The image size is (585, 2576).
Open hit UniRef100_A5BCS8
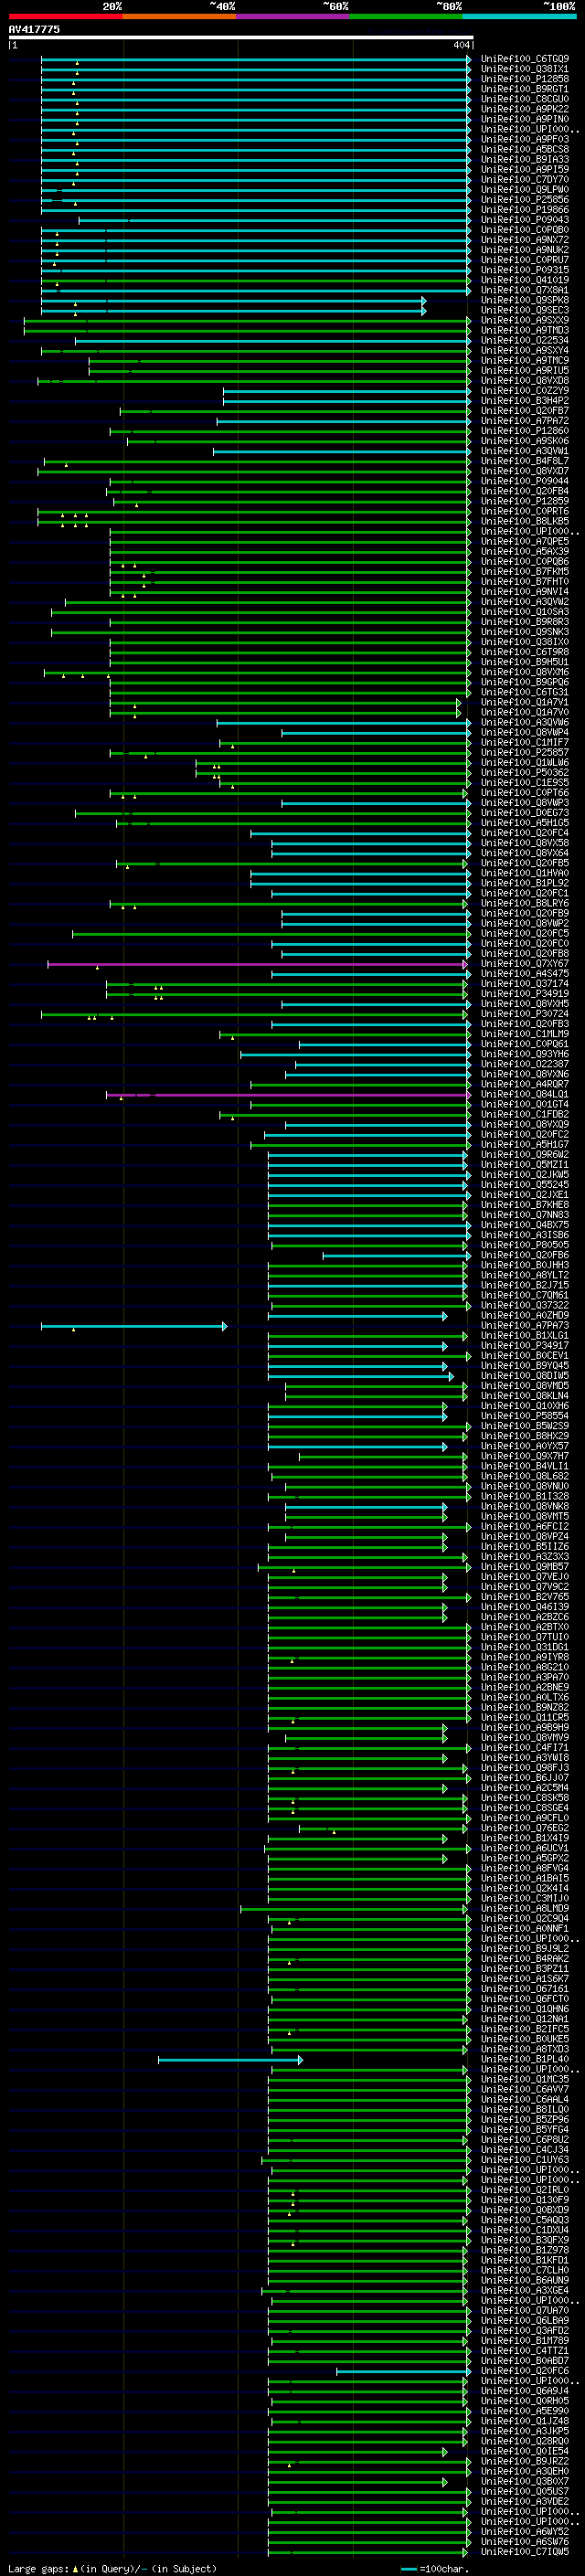(x=525, y=149)
